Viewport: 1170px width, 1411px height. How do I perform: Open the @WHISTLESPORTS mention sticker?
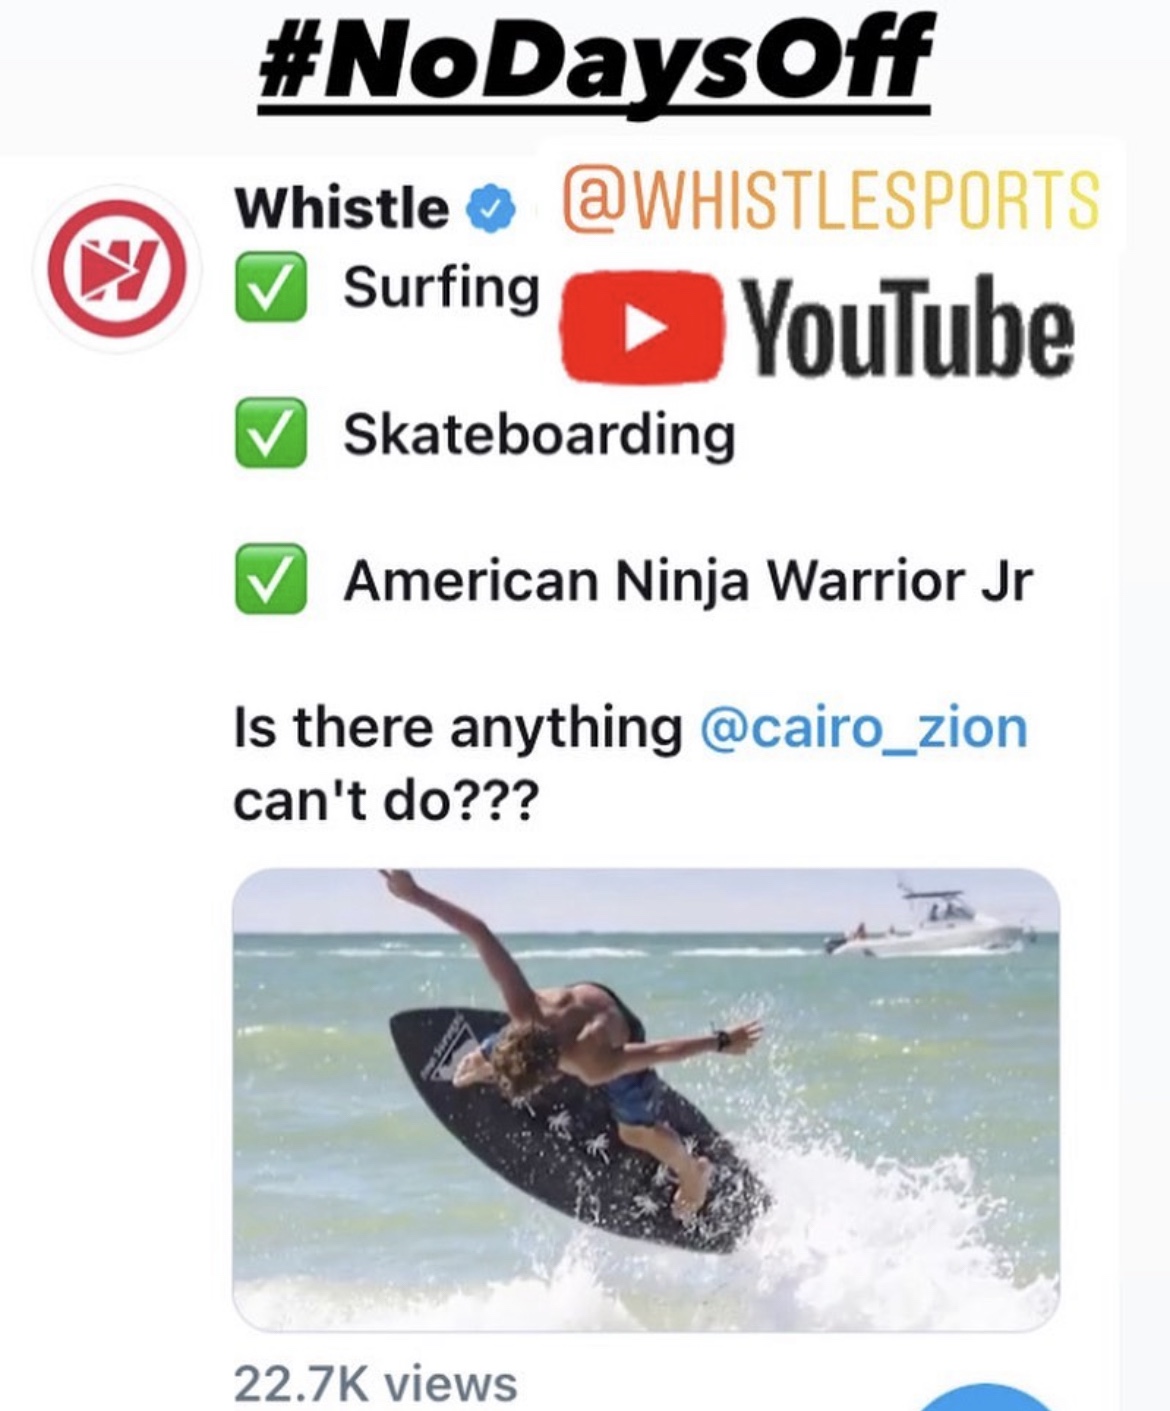click(832, 199)
